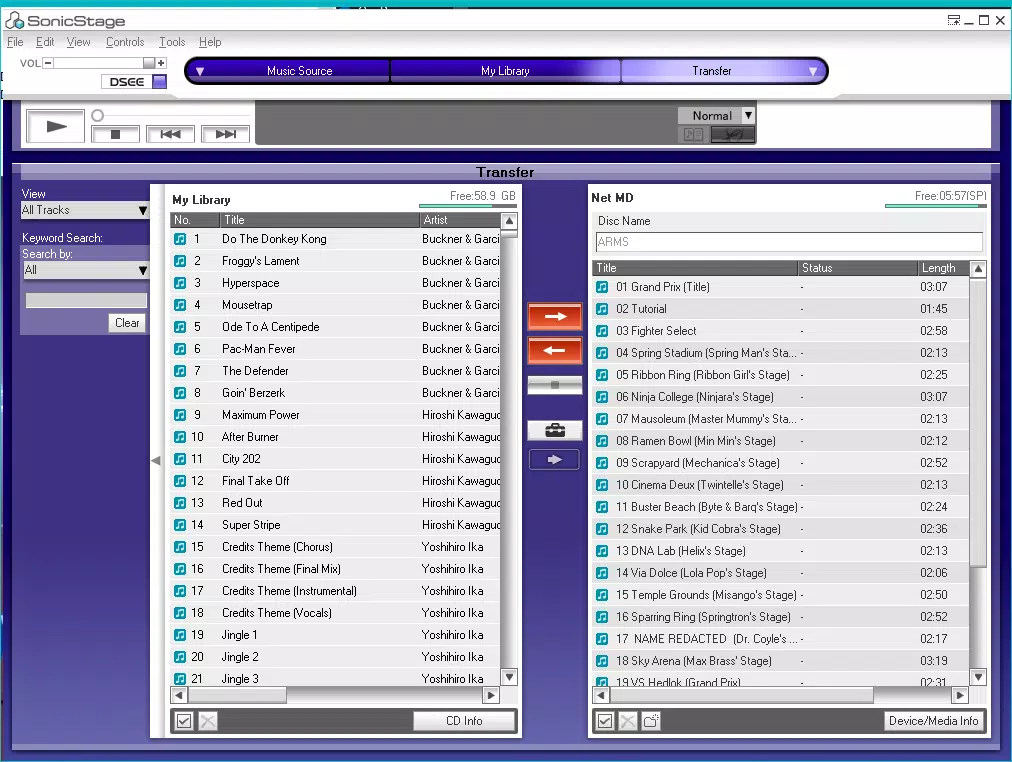The width and height of the screenshot is (1012, 762).
Task: Stop playback with the stop button
Action: pyautogui.click(x=116, y=134)
